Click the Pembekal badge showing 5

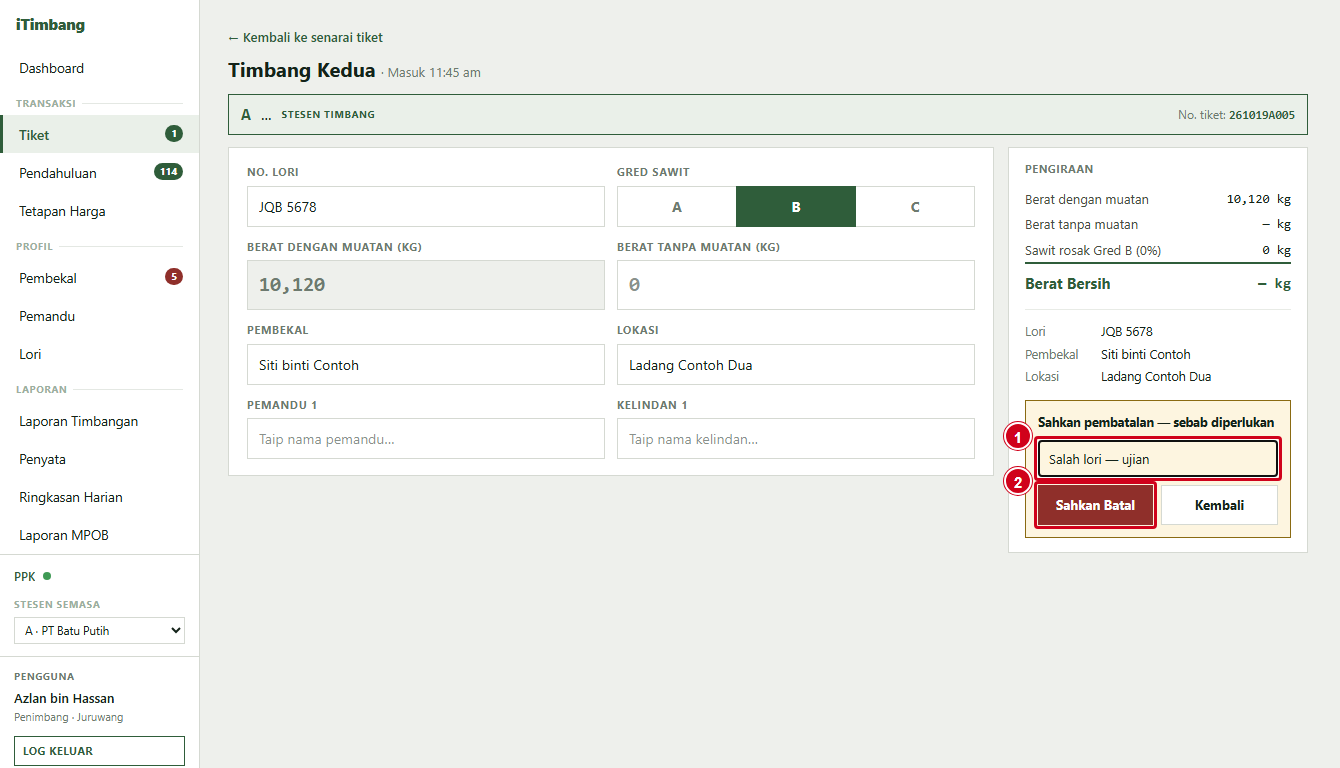point(174,277)
